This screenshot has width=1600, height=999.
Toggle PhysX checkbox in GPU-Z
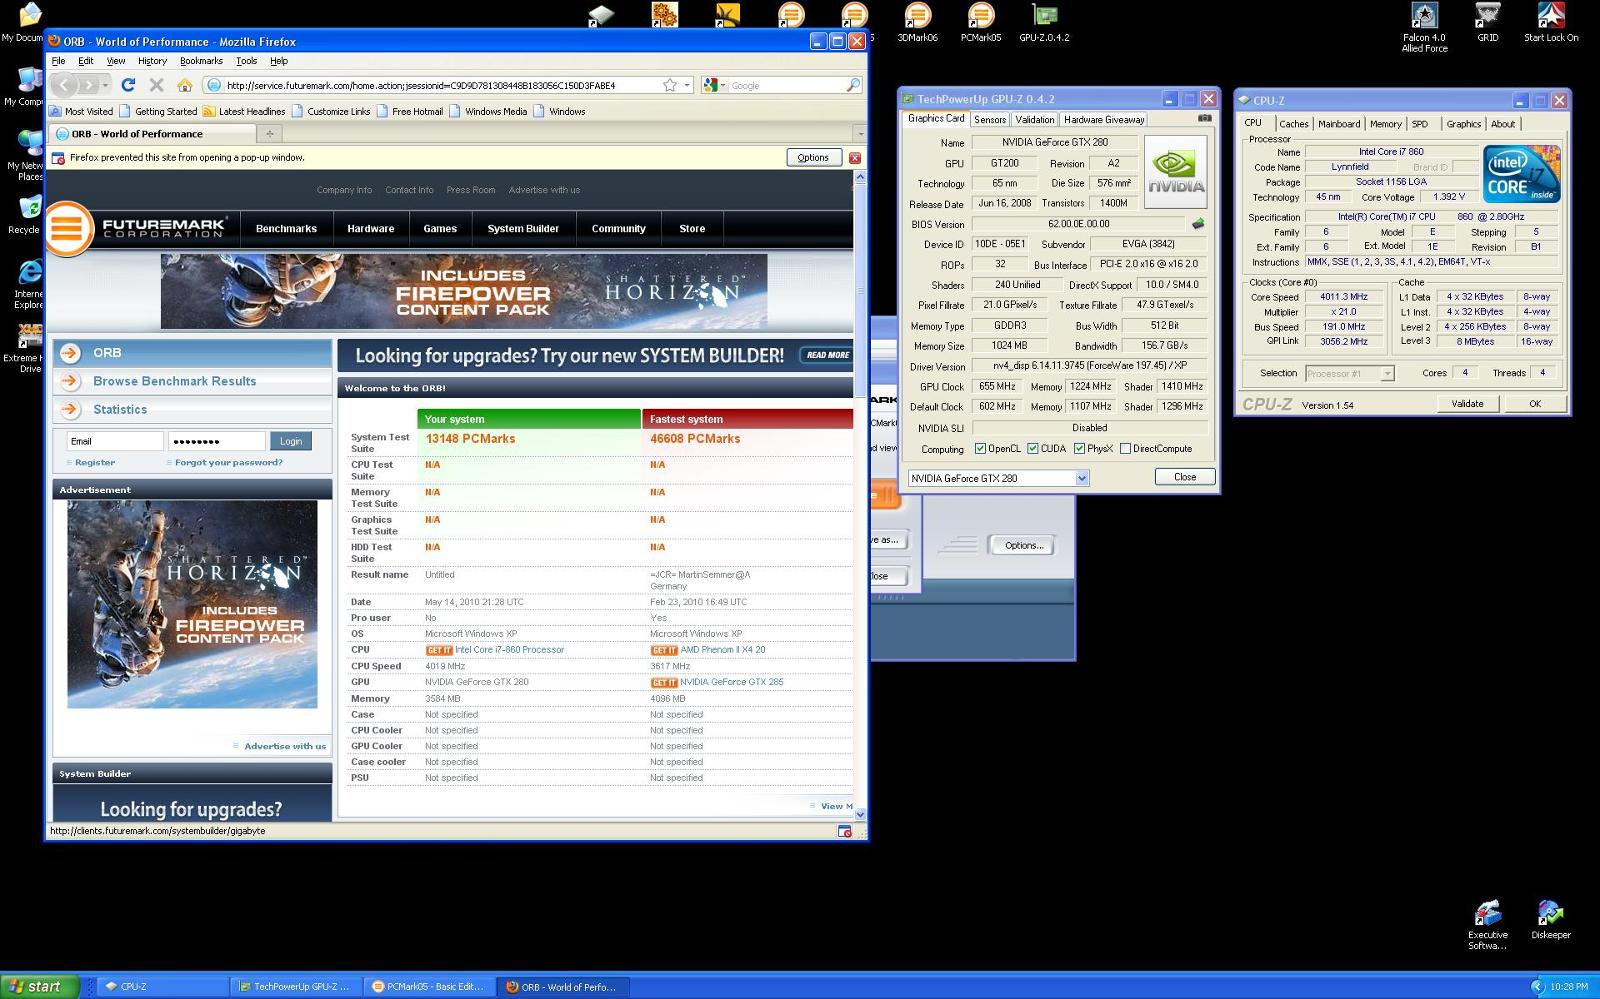point(1079,449)
